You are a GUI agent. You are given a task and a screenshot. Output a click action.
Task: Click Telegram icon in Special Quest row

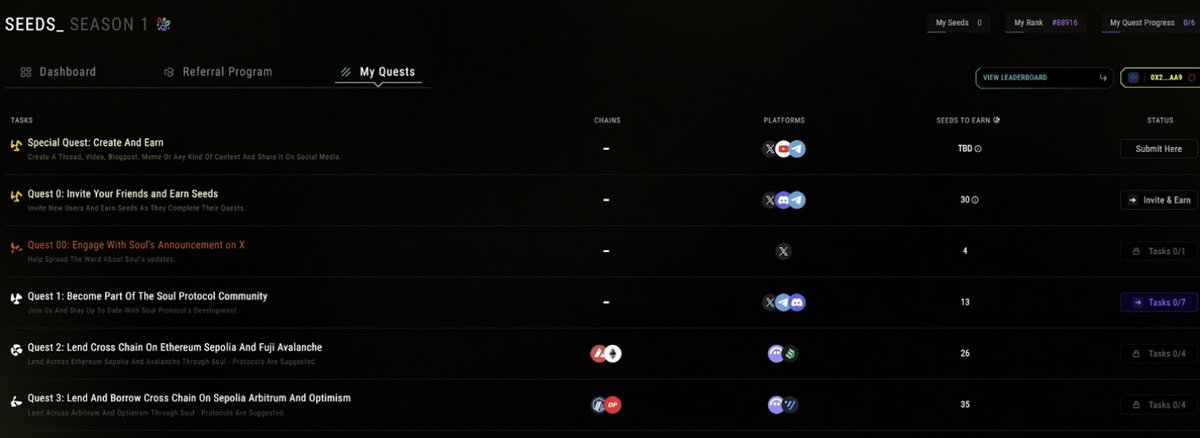pyautogui.click(x=797, y=149)
